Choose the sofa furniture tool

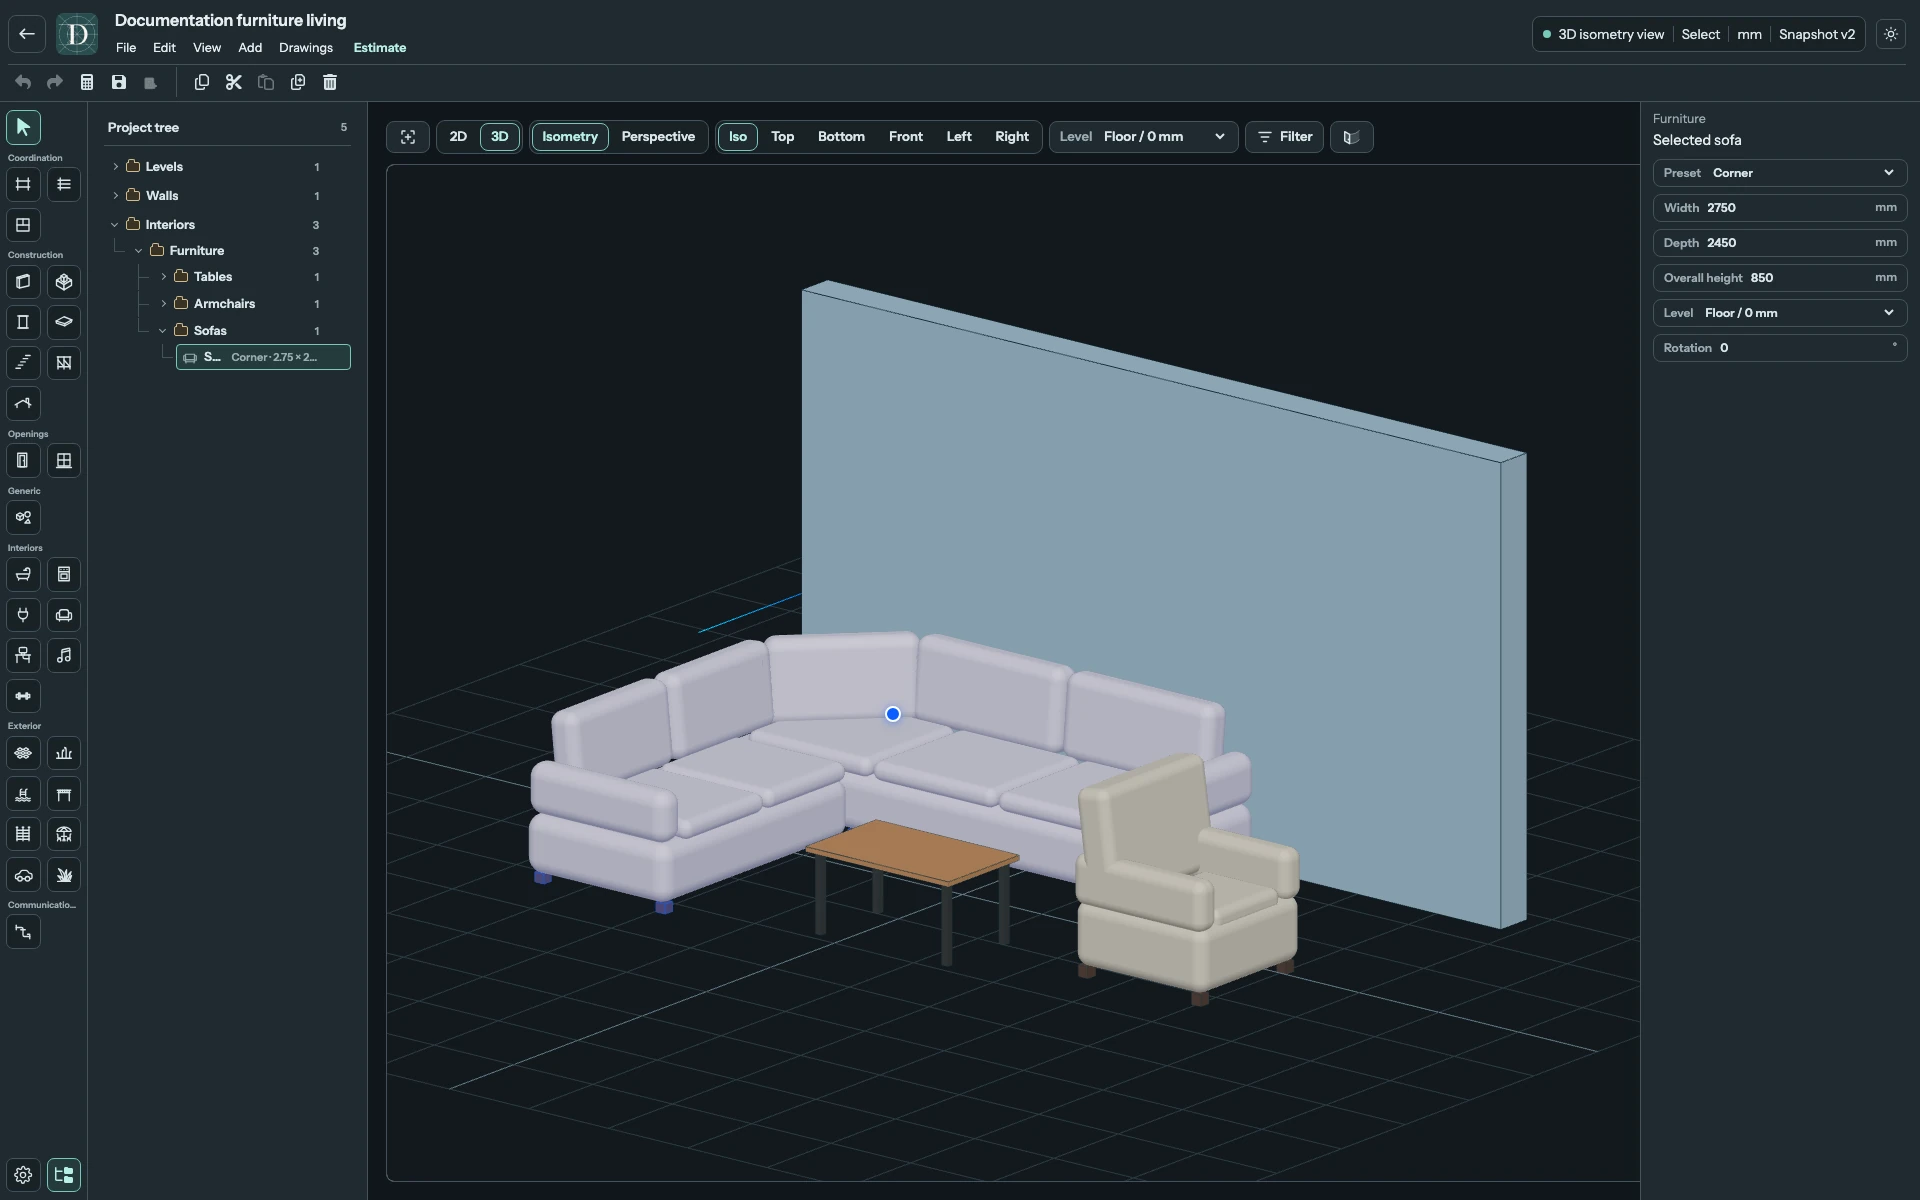[64, 615]
